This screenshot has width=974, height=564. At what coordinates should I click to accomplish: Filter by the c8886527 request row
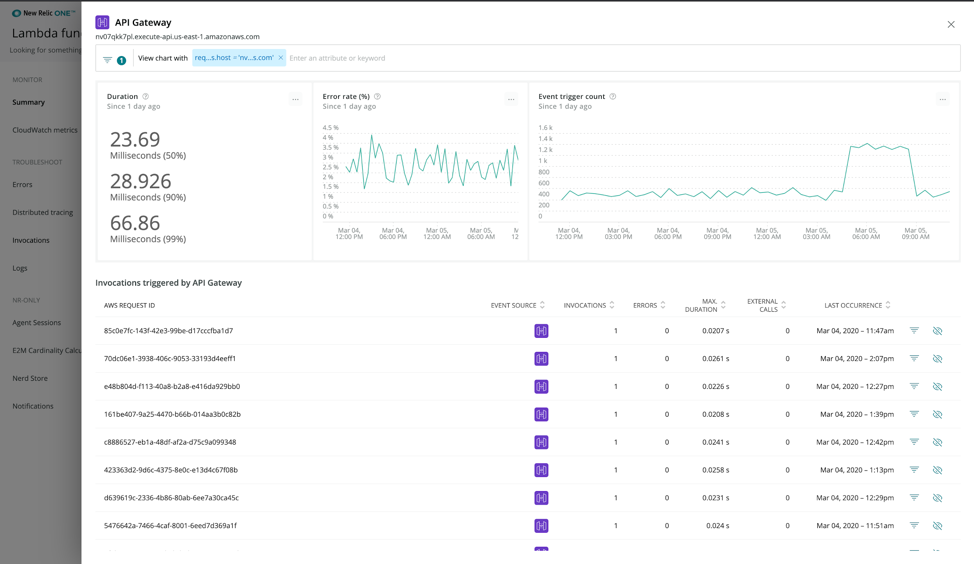[914, 442]
